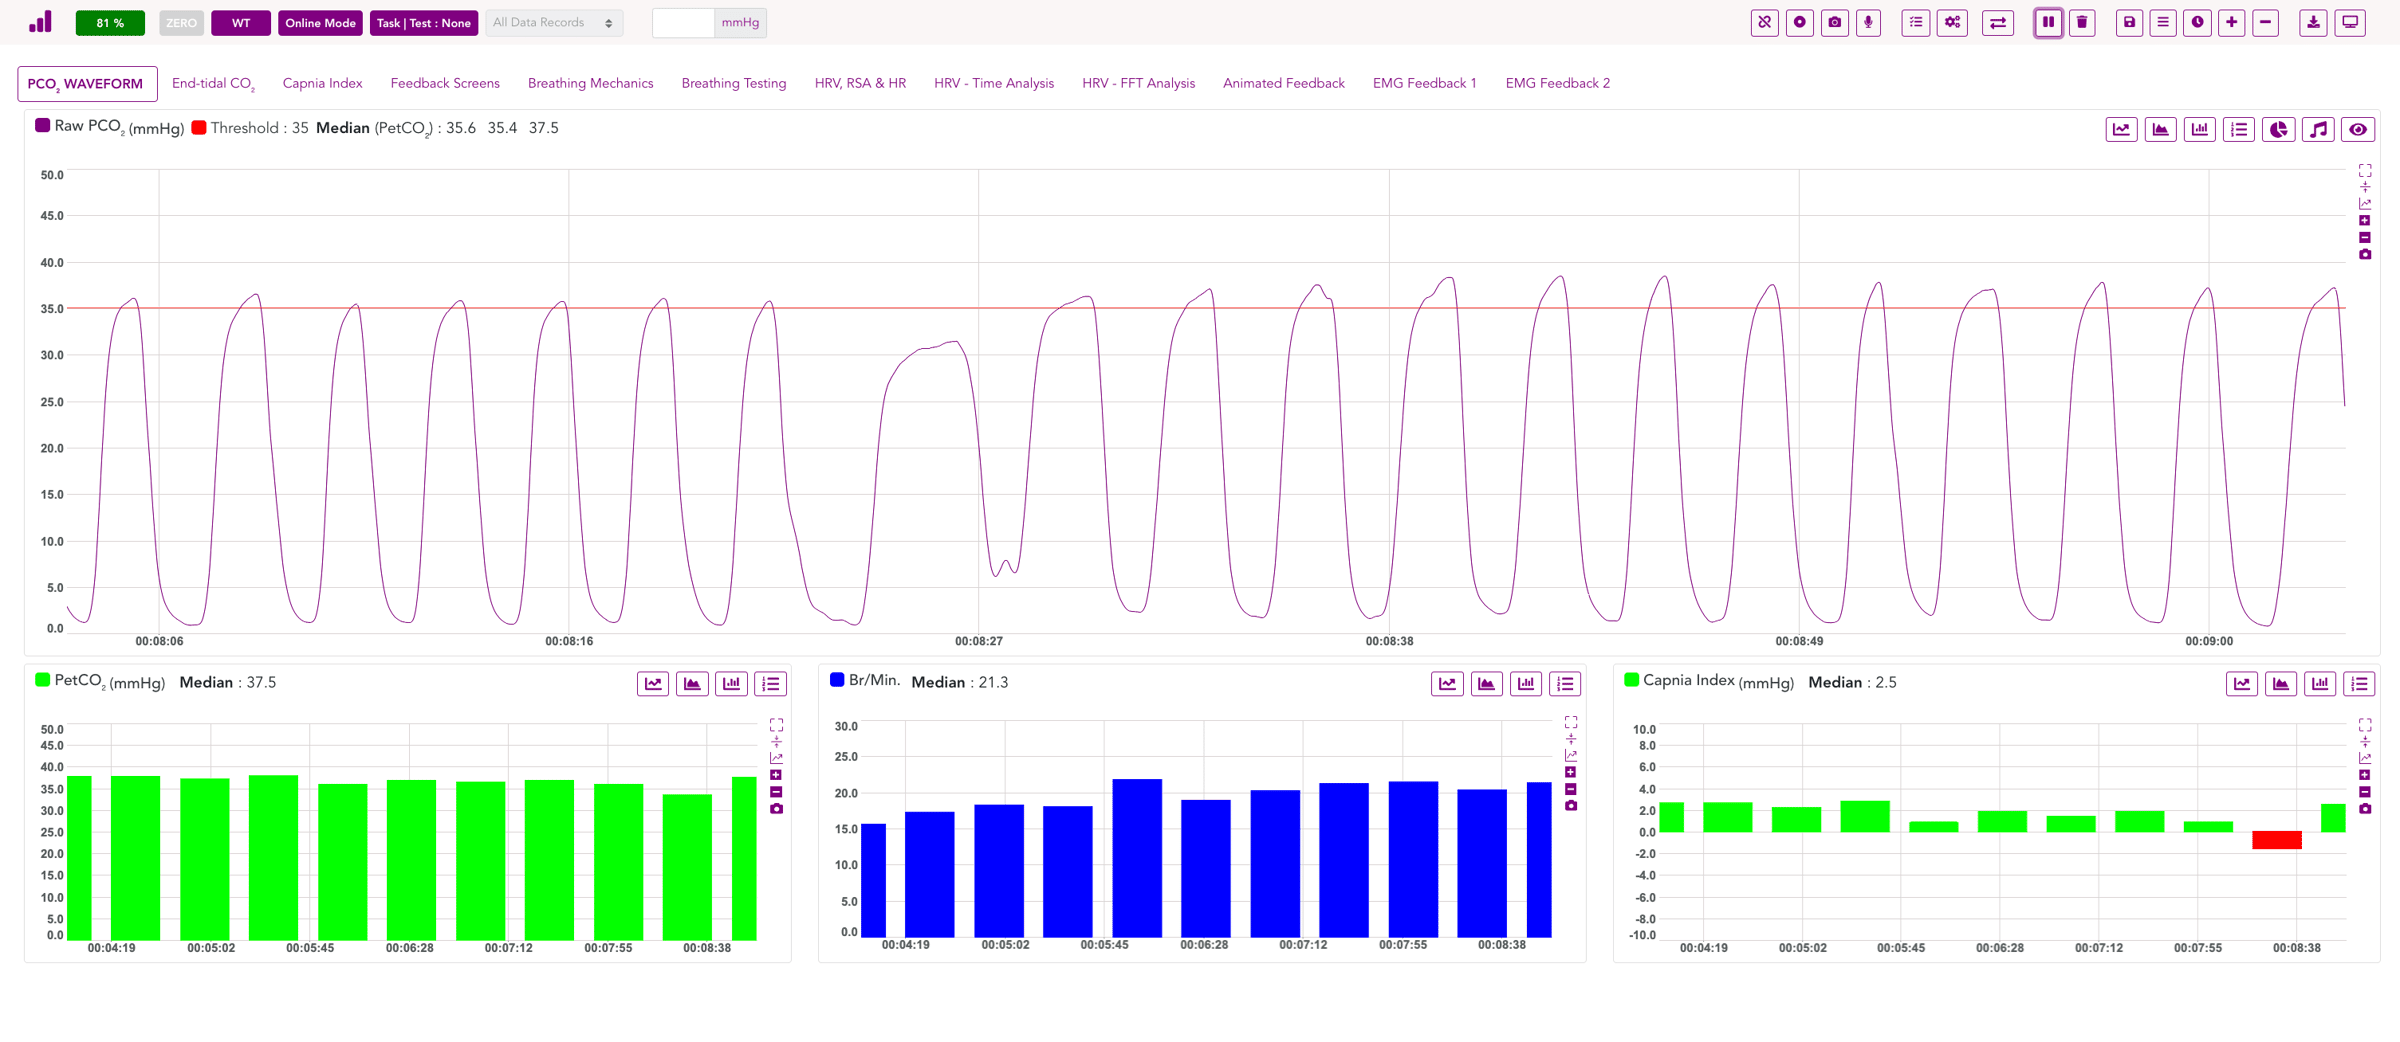2400x1042 pixels.
Task: Switch to Breathing Mechanics tab
Action: 590,83
